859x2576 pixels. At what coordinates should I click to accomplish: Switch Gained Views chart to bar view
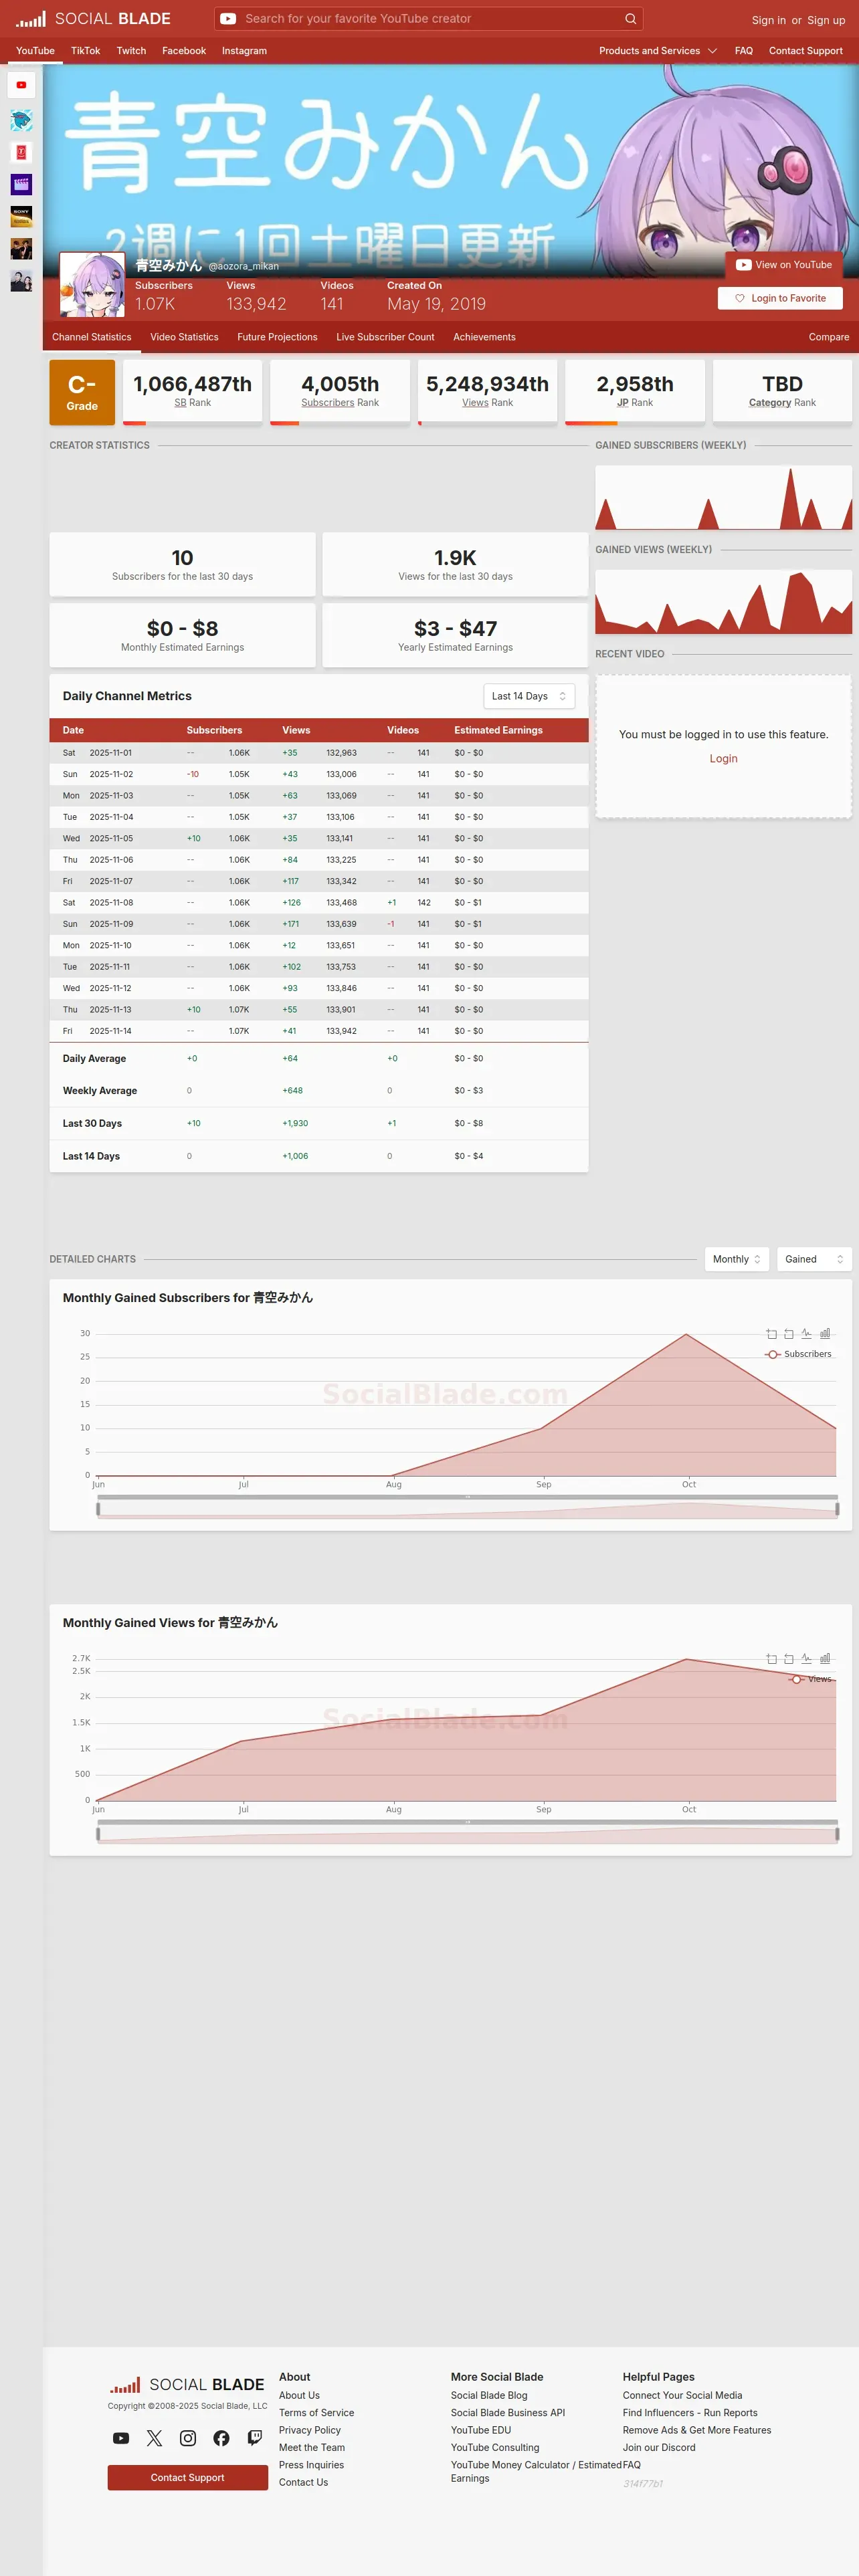pyautogui.click(x=825, y=1659)
